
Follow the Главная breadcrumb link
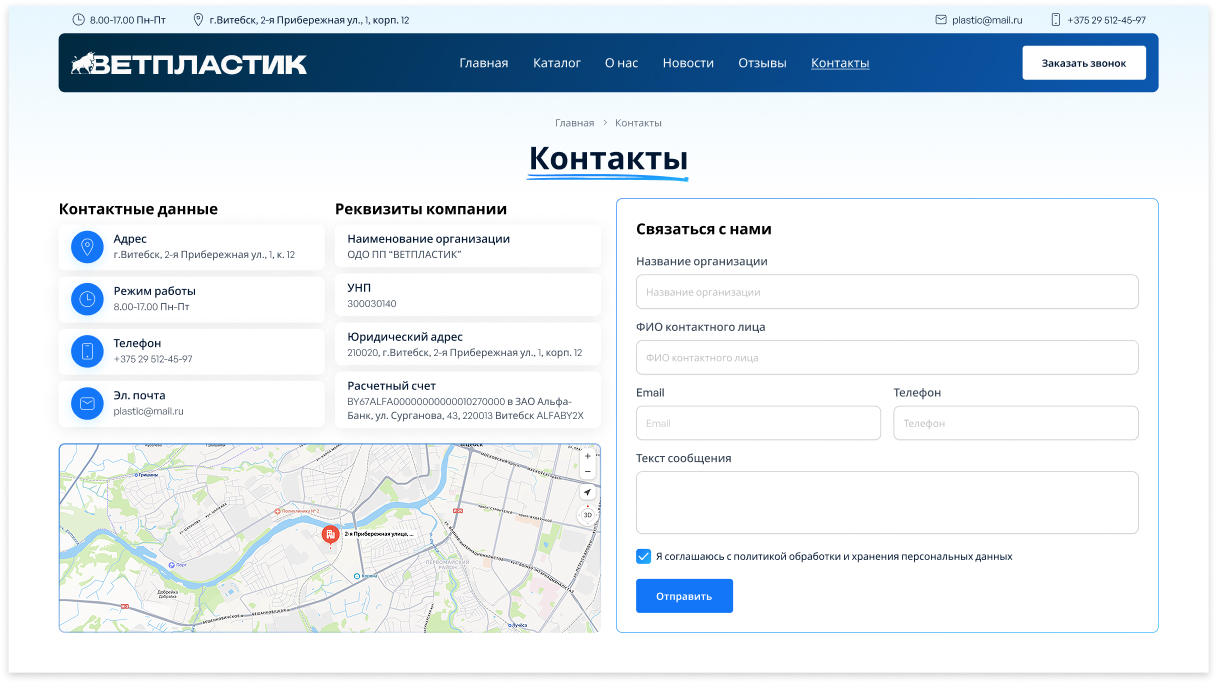click(x=575, y=122)
